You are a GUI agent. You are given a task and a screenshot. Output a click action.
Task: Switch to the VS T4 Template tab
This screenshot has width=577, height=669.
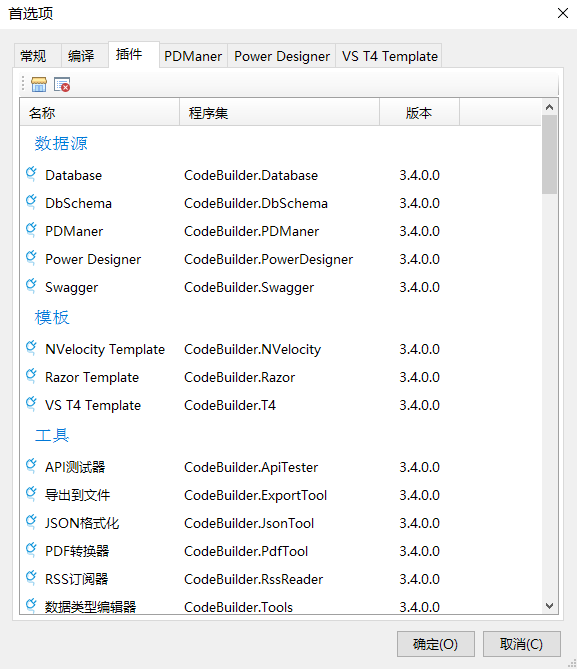pyautogui.click(x=389, y=56)
